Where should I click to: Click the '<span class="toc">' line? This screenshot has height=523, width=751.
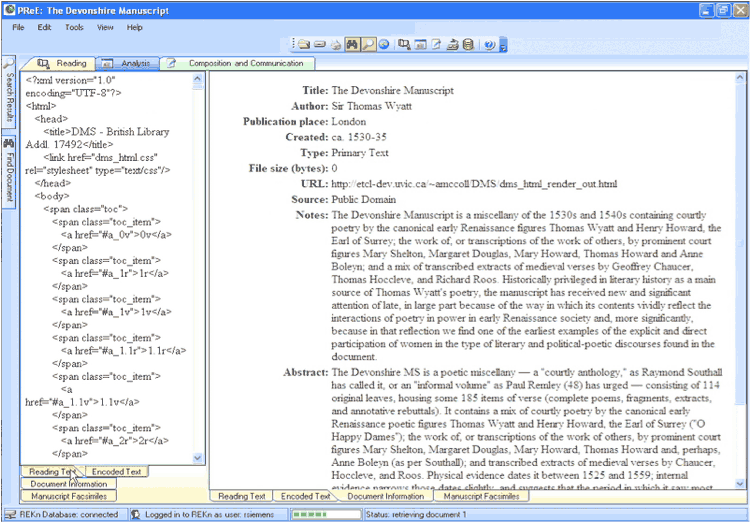(x=85, y=209)
